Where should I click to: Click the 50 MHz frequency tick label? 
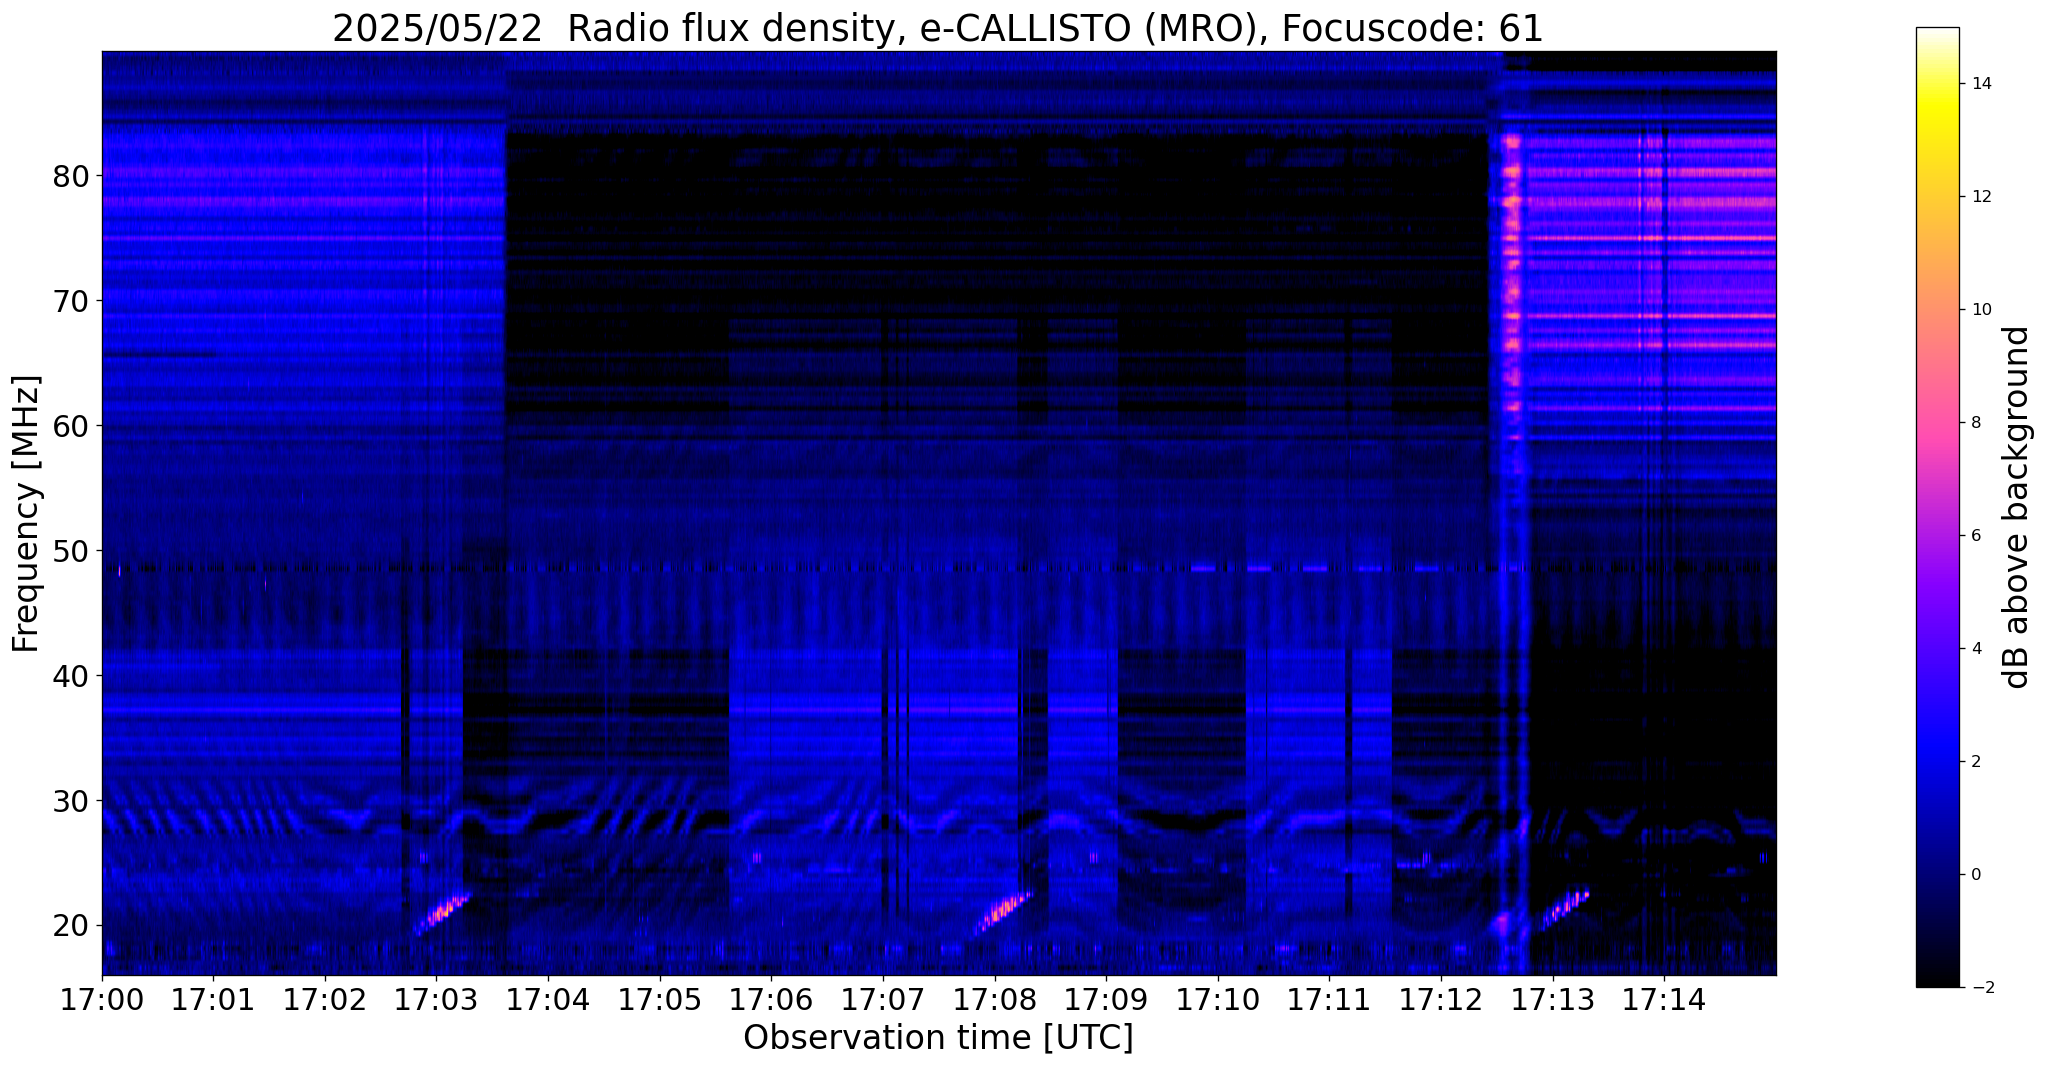click(70, 550)
